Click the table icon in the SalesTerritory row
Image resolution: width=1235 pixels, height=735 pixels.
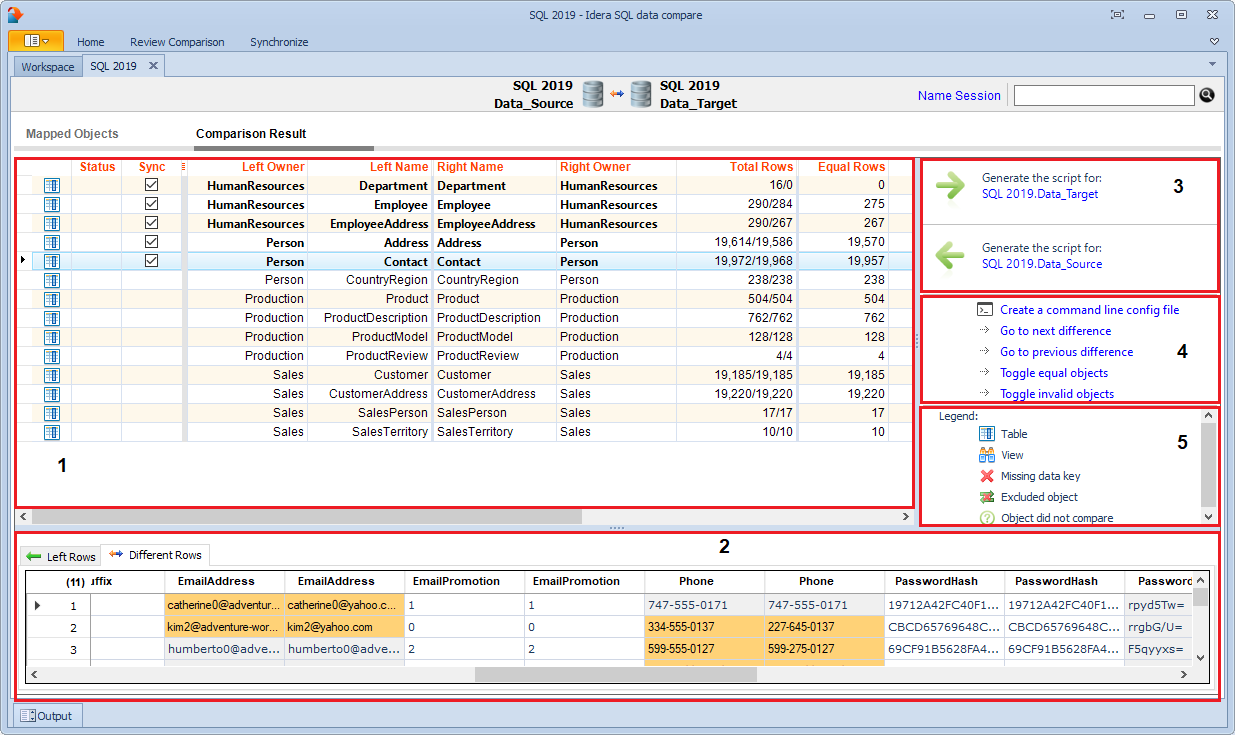[x=52, y=432]
